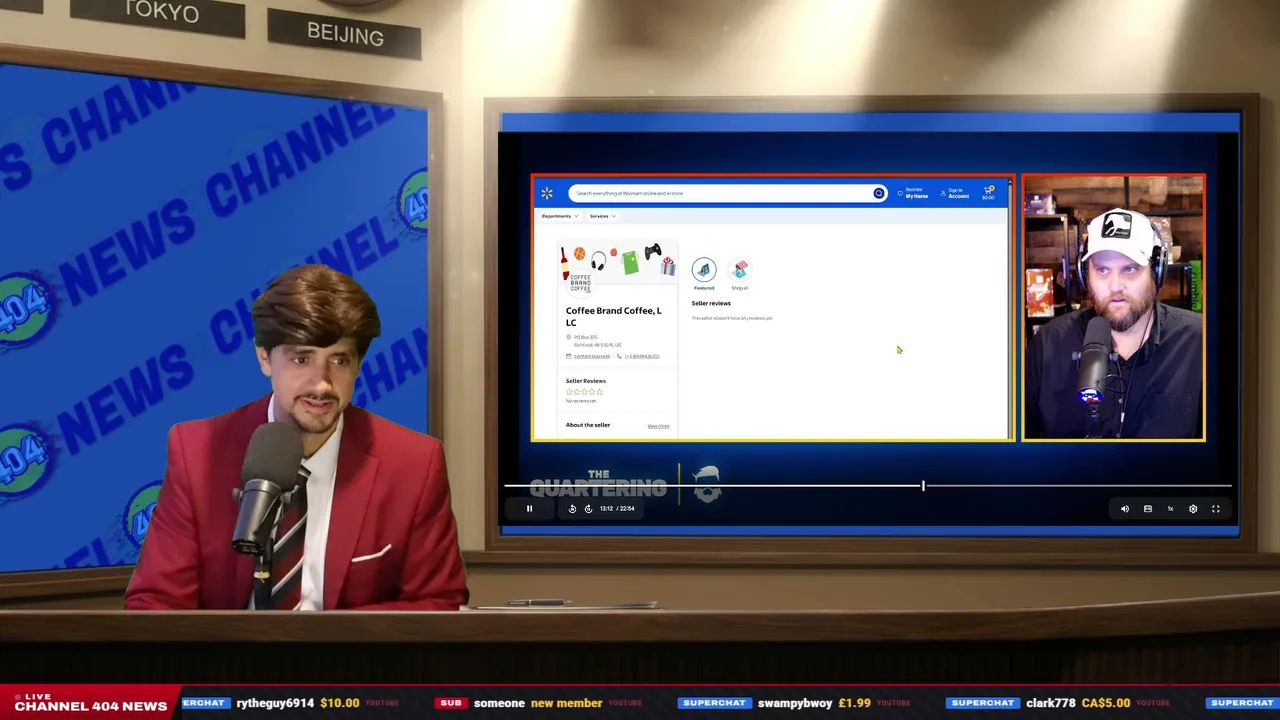This screenshot has height=720, width=1280.
Task: Click the Walmart spark logo
Action: 547,193
